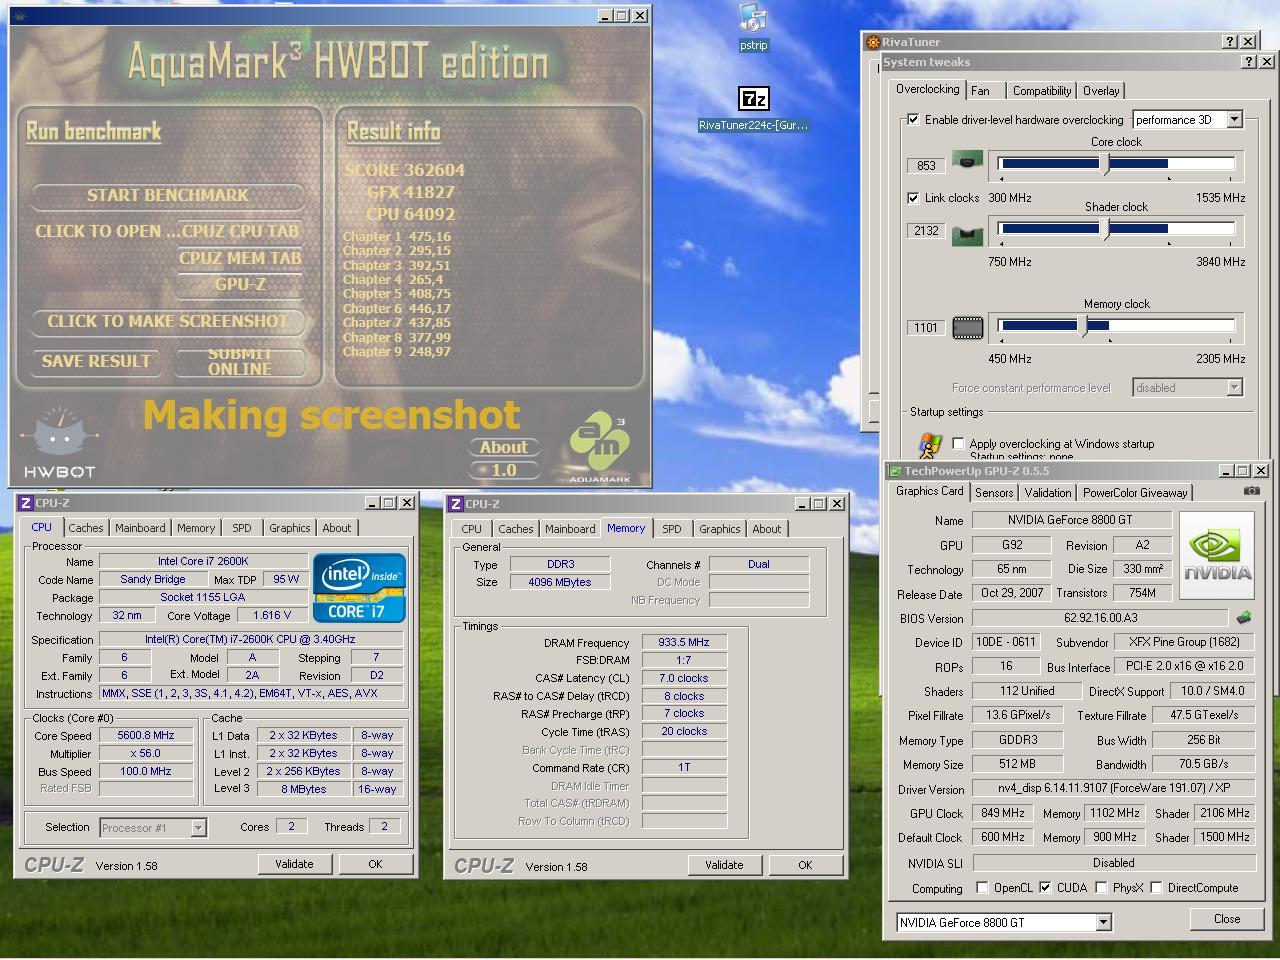Toggle the CUDA checkbox in GPU-Z
This screenshot has width=1280, height=960.
click(1045, 888)
